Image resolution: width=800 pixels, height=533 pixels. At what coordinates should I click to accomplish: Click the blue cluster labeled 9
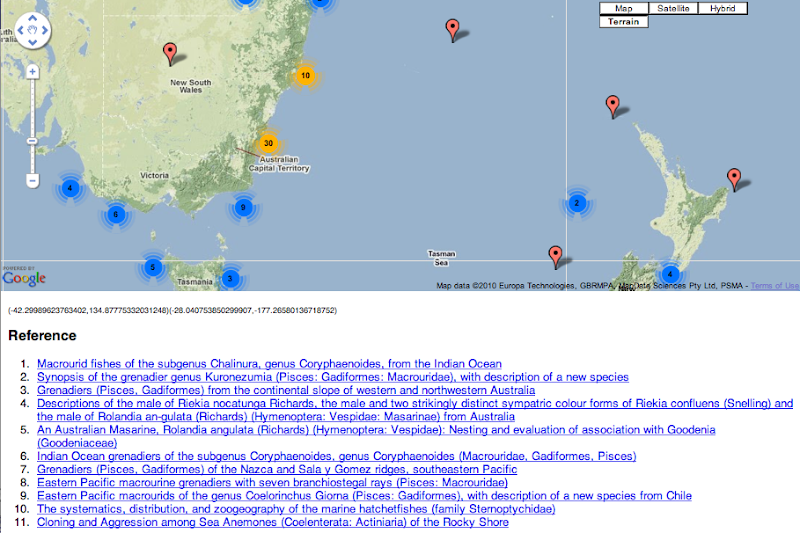242,208
